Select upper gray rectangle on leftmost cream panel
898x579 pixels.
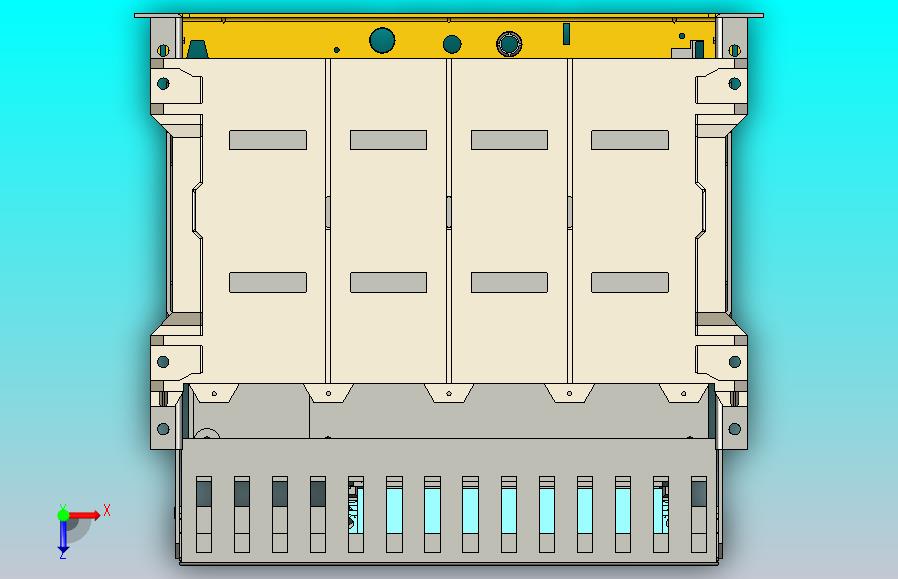pyautogui.click(x=268, y=140)
